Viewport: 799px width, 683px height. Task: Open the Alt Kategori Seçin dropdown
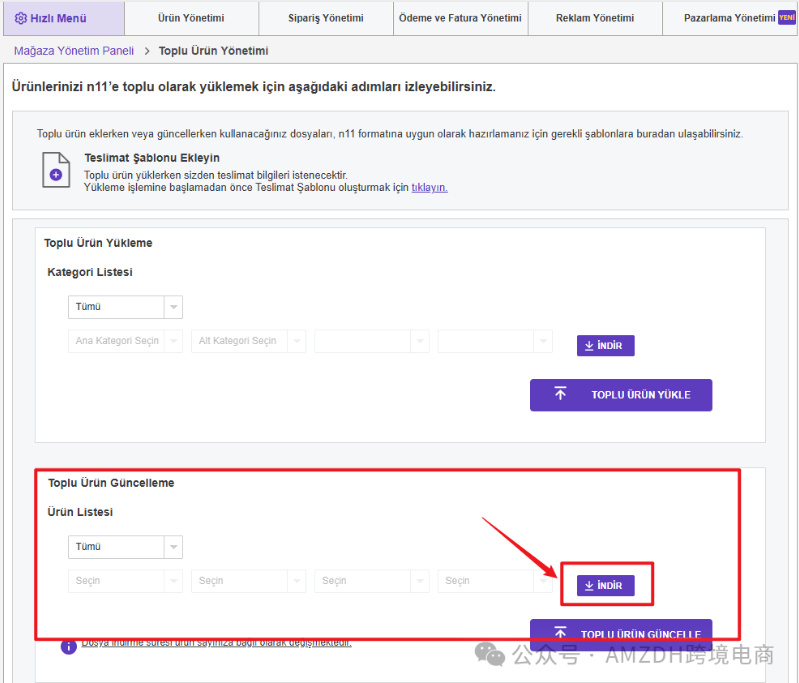[248, 341]
